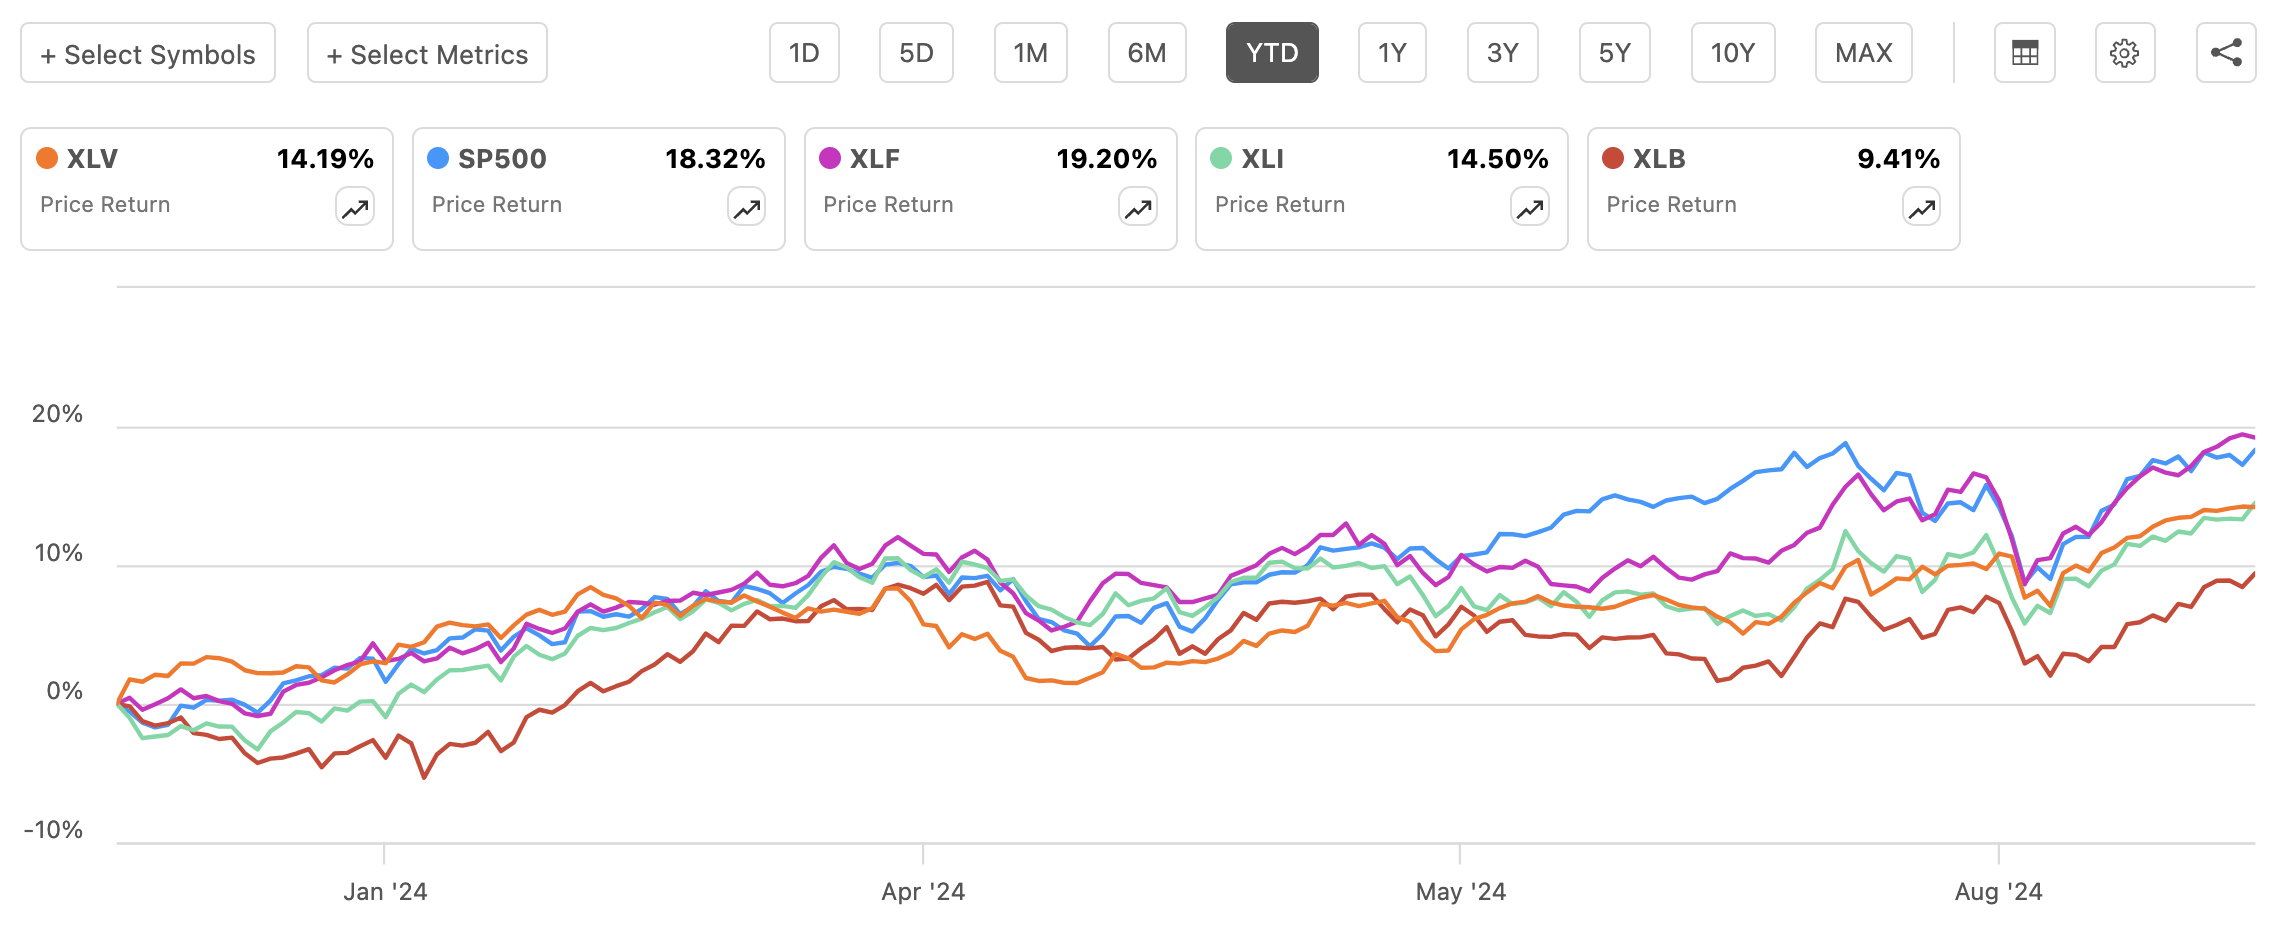Screen dimensions: 2292x948
Task: Click the XLV trend chart icon
Action: click(x=355, y=208)
